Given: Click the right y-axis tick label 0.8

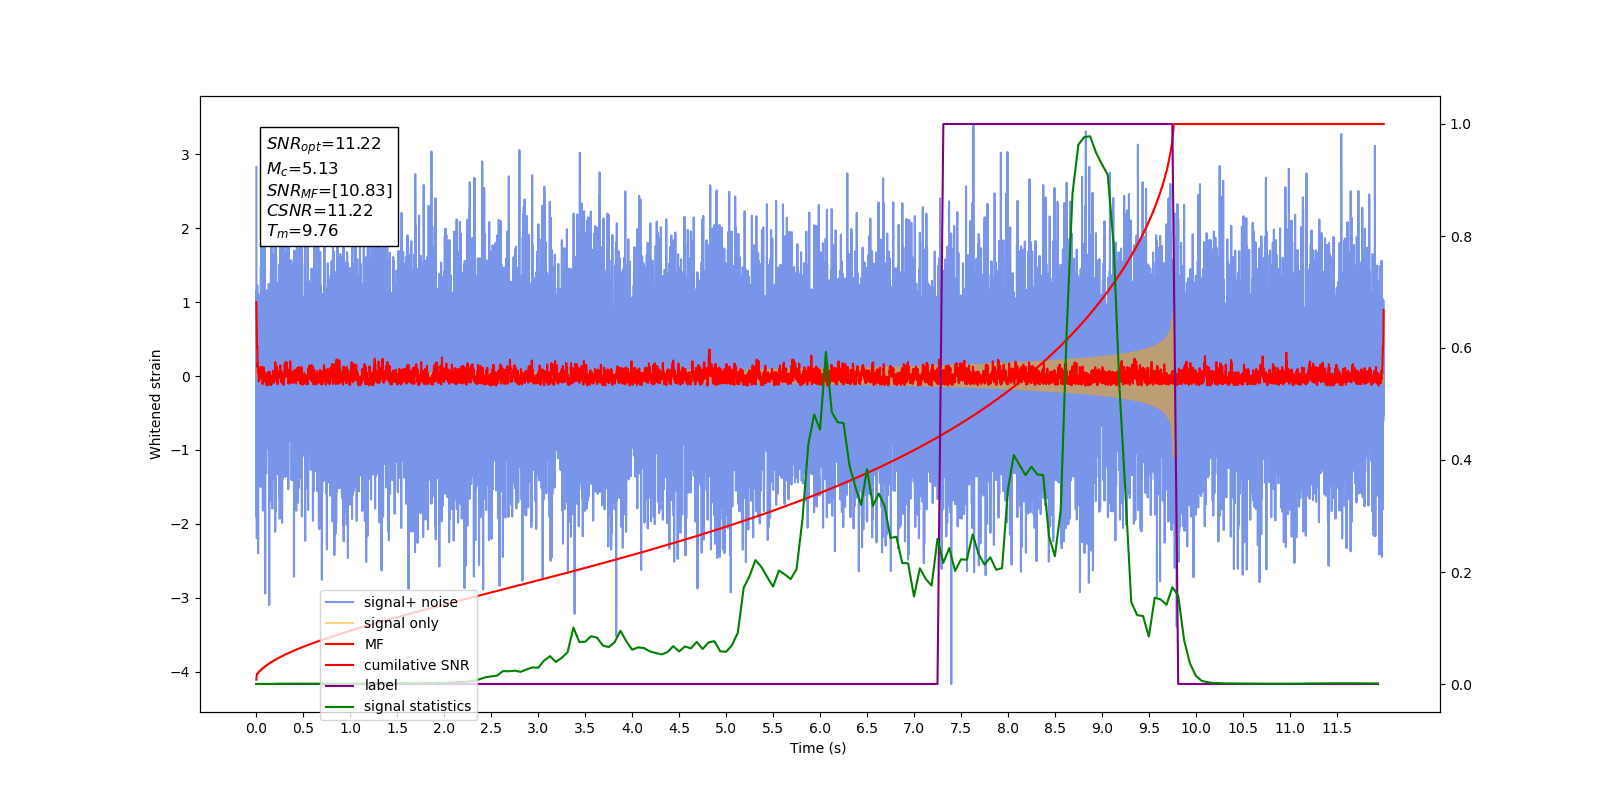Looking at the screenshot, I should click(1461, 237).
